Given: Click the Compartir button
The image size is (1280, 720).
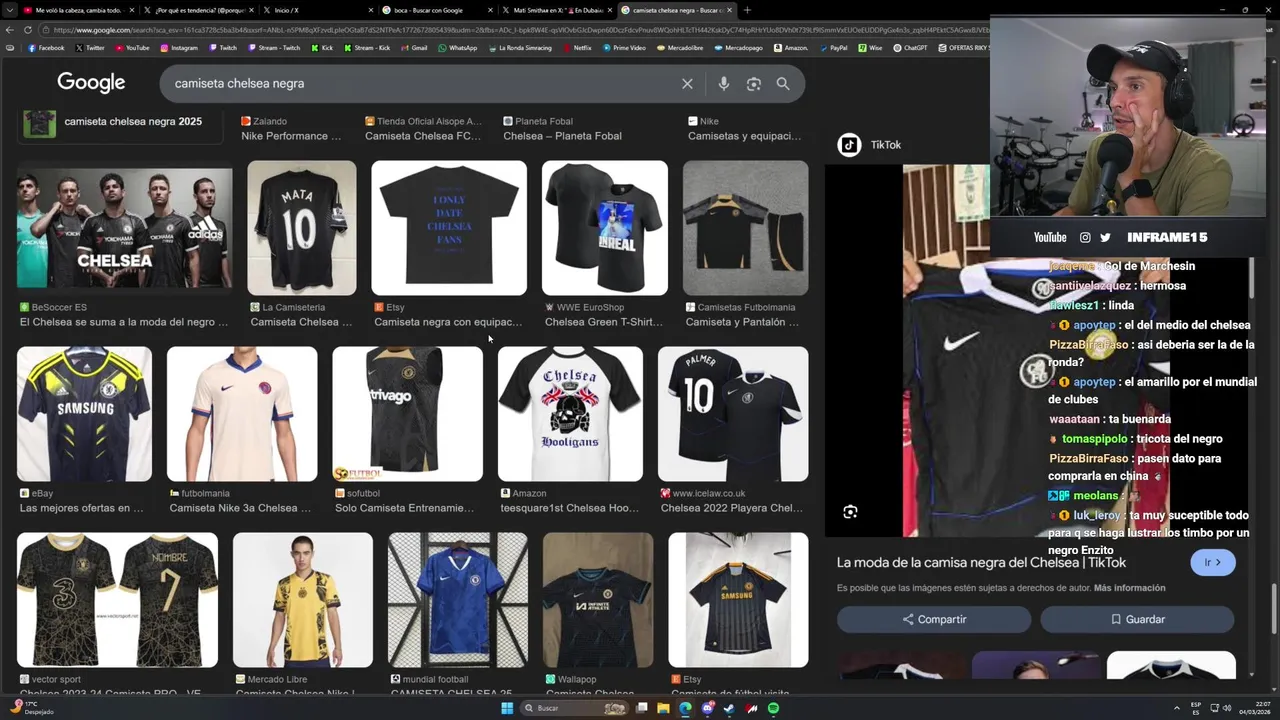Looking at the screenshot, I should (x=934, y=620).
